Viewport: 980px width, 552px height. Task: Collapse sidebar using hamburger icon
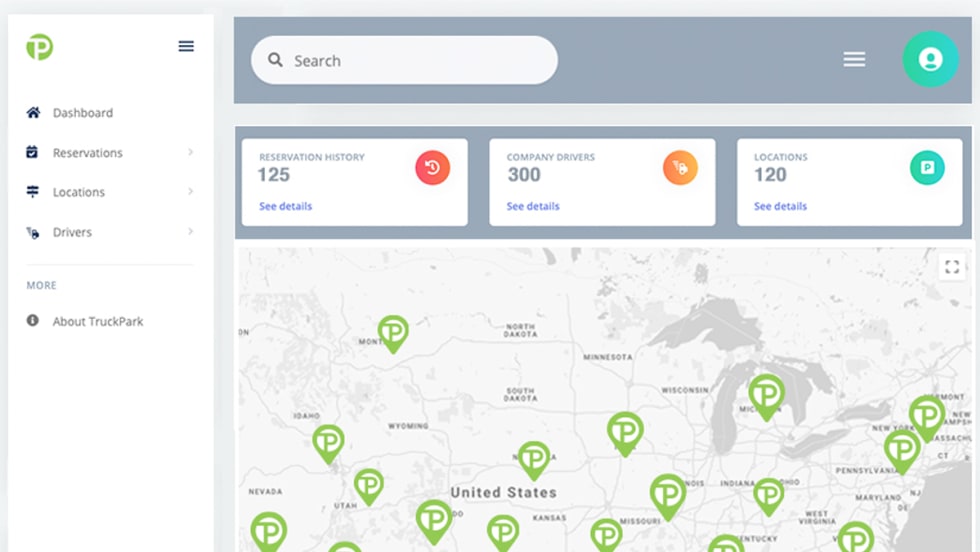[x=186, y=46]
